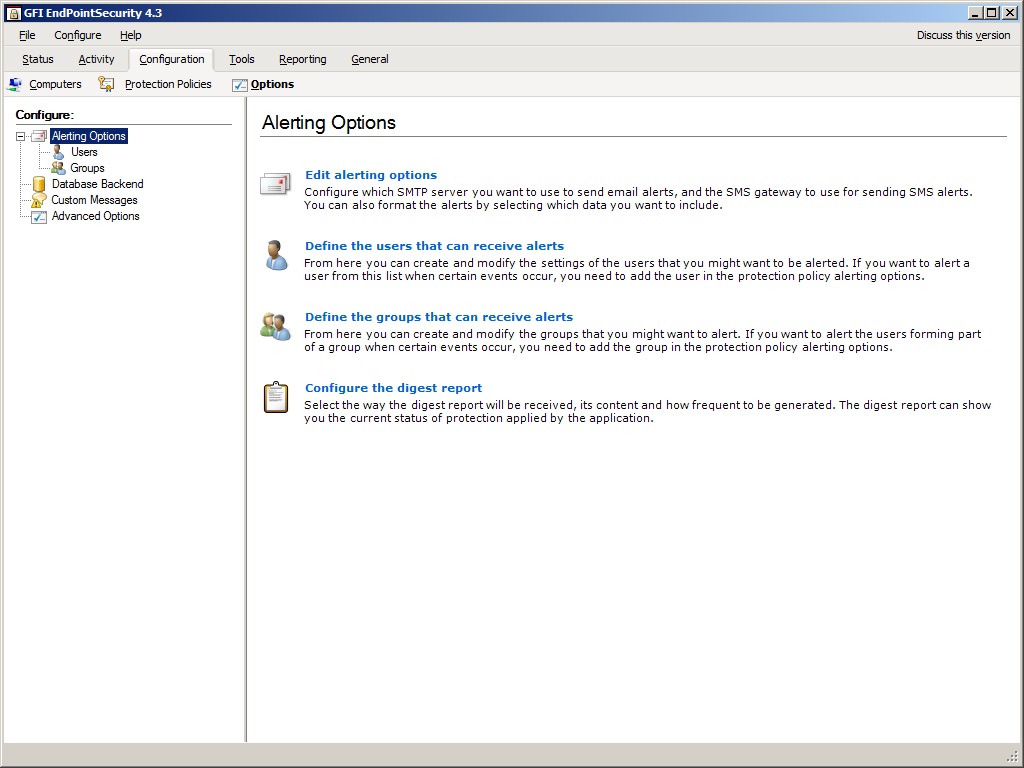Click the two-person icon beside Define the groups
Screen dimensions: 1024x768
(x=275, y=326)
